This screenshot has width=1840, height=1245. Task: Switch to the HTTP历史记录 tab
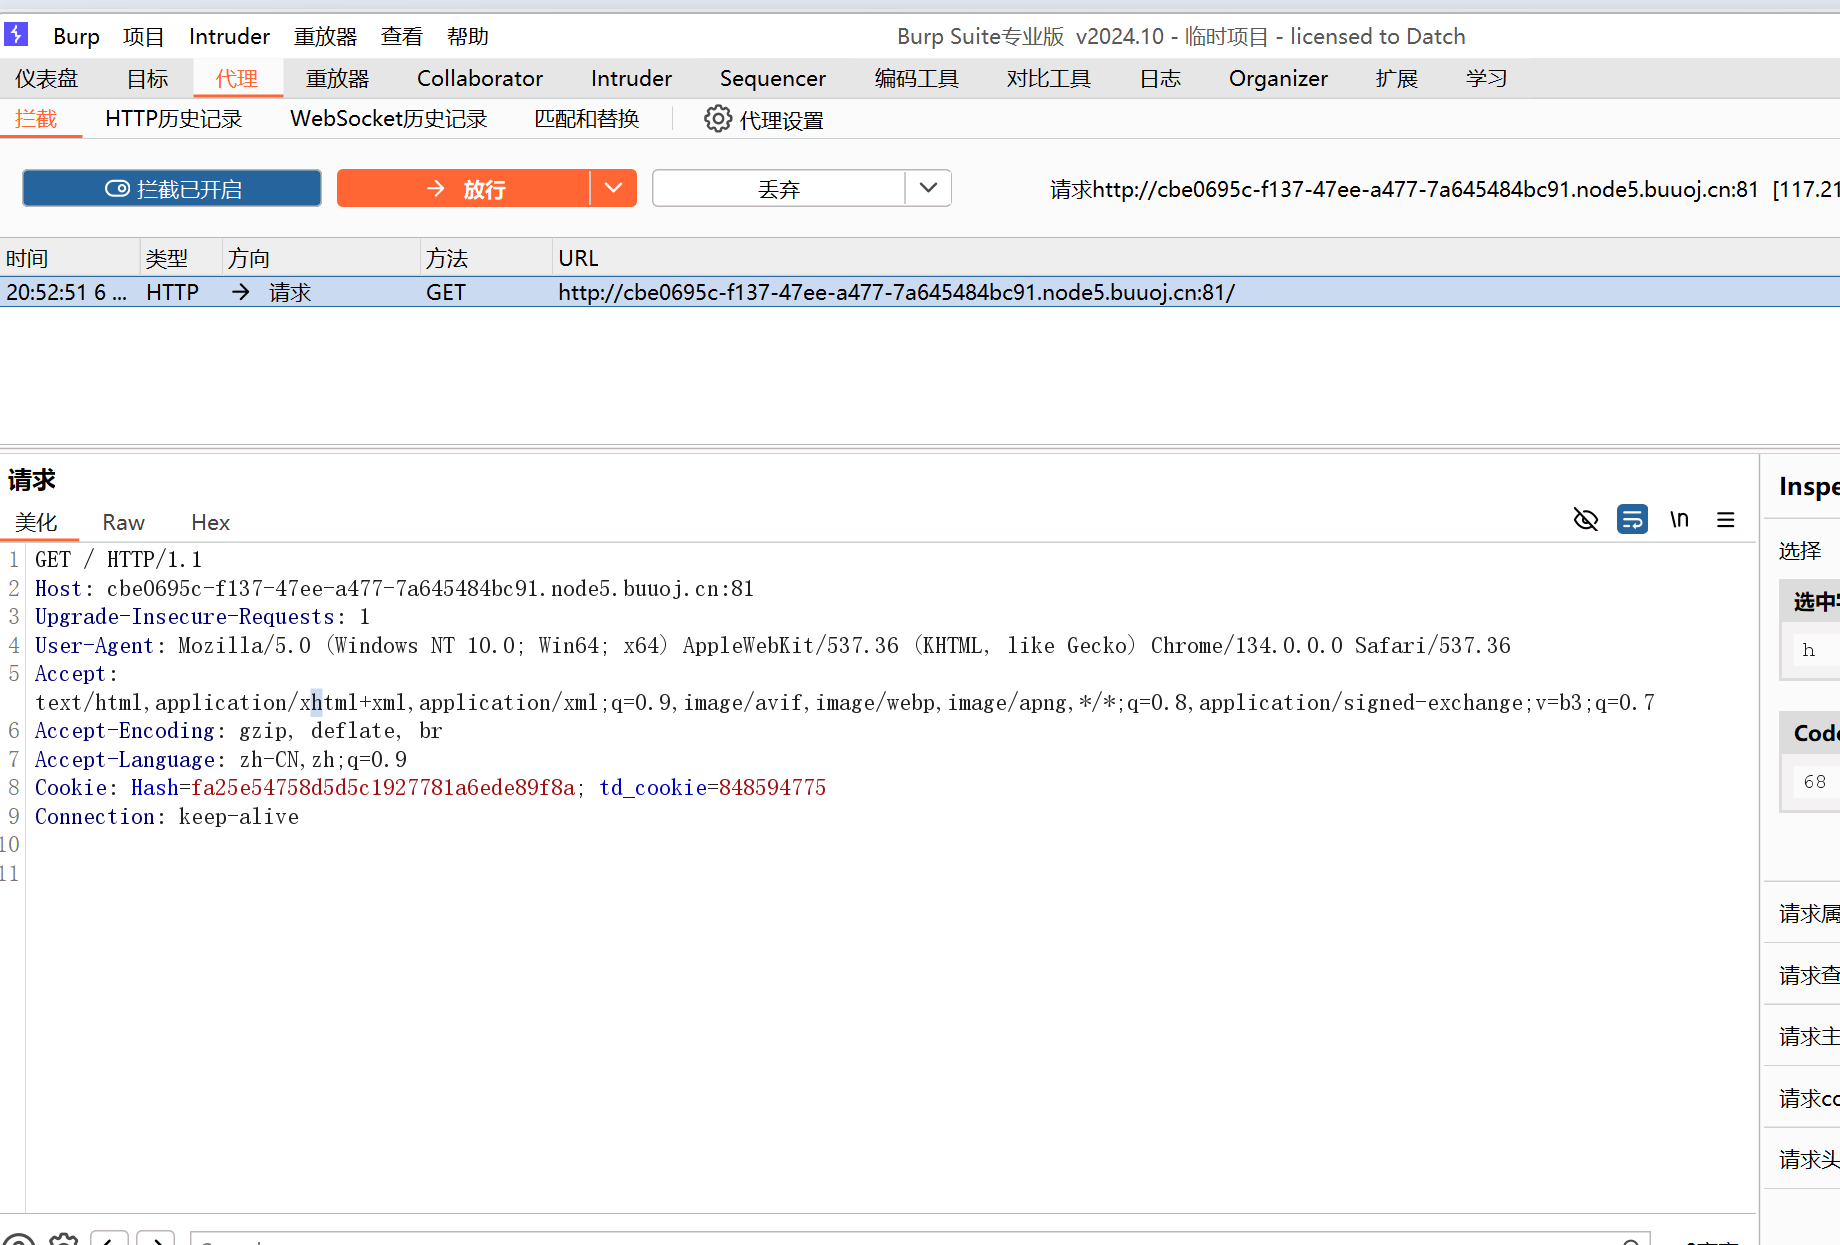173,119
